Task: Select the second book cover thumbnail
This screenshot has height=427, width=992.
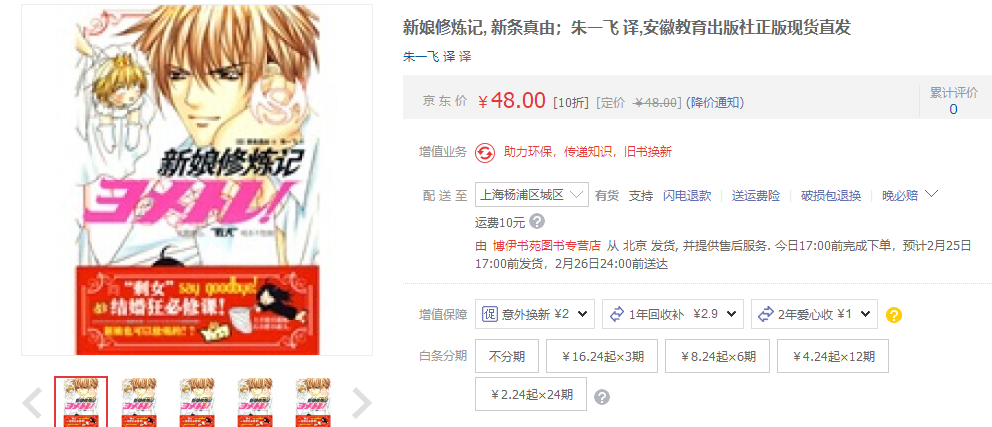Action: click(139, 402)
